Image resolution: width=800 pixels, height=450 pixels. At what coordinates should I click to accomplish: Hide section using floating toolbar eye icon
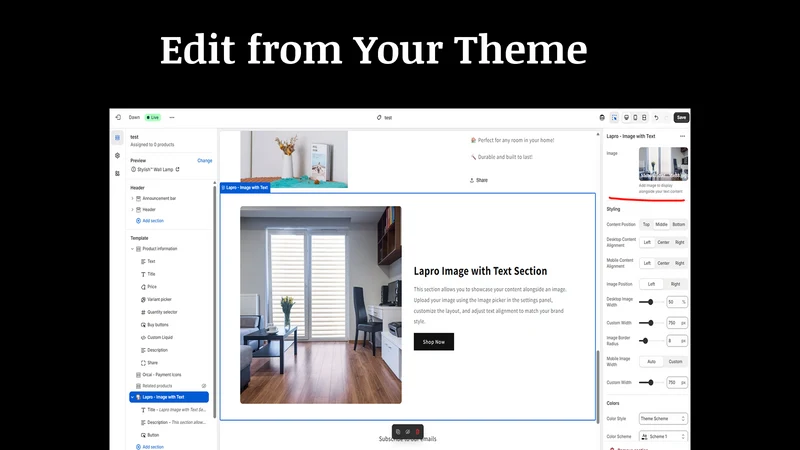tap(408, 432)
